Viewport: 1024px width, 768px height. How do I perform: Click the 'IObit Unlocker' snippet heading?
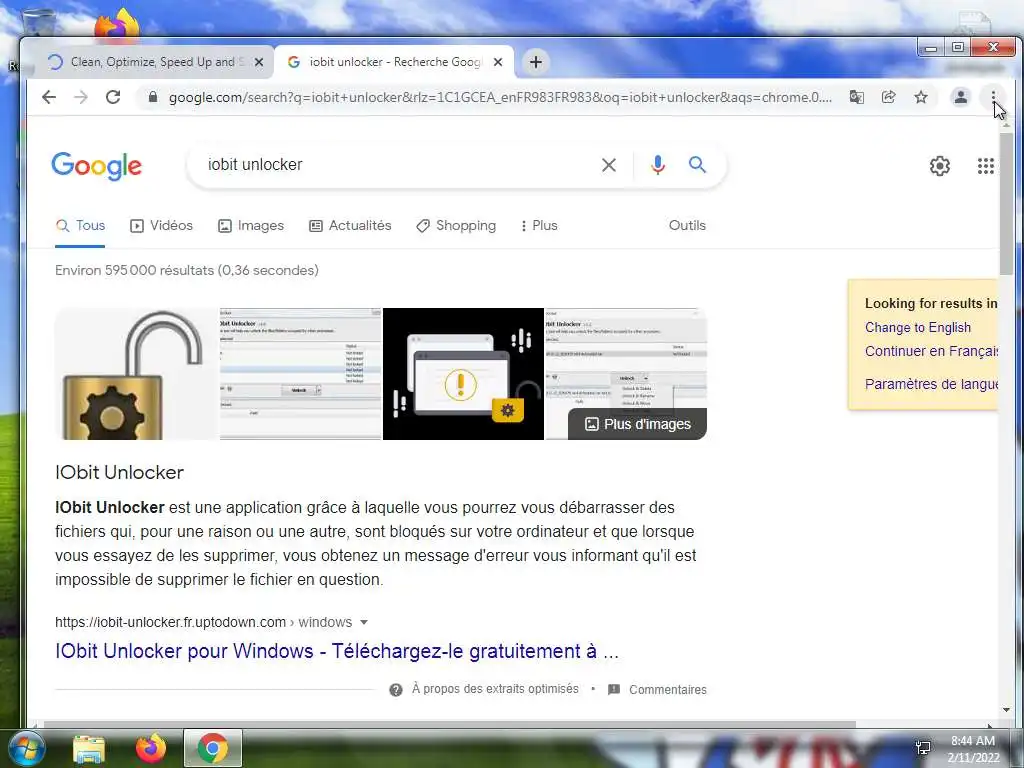(x=120, y=472)
